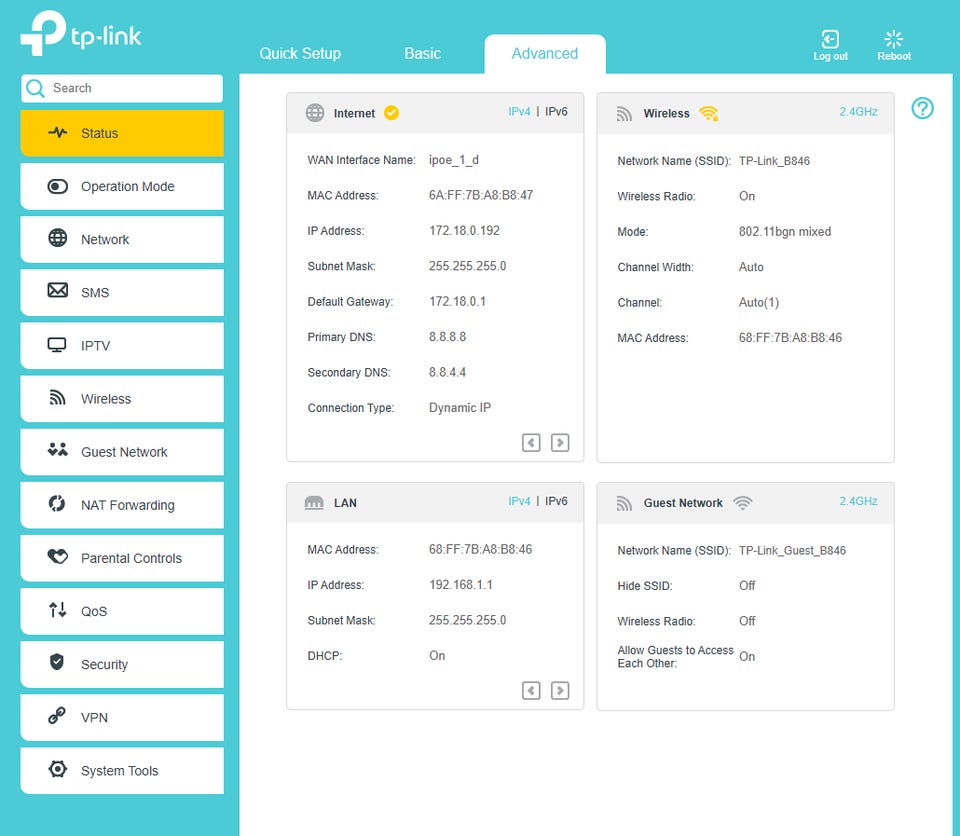Open the Security menu
Screen dimensions: 960x836
pyautogui.click(x=122, y=665)
